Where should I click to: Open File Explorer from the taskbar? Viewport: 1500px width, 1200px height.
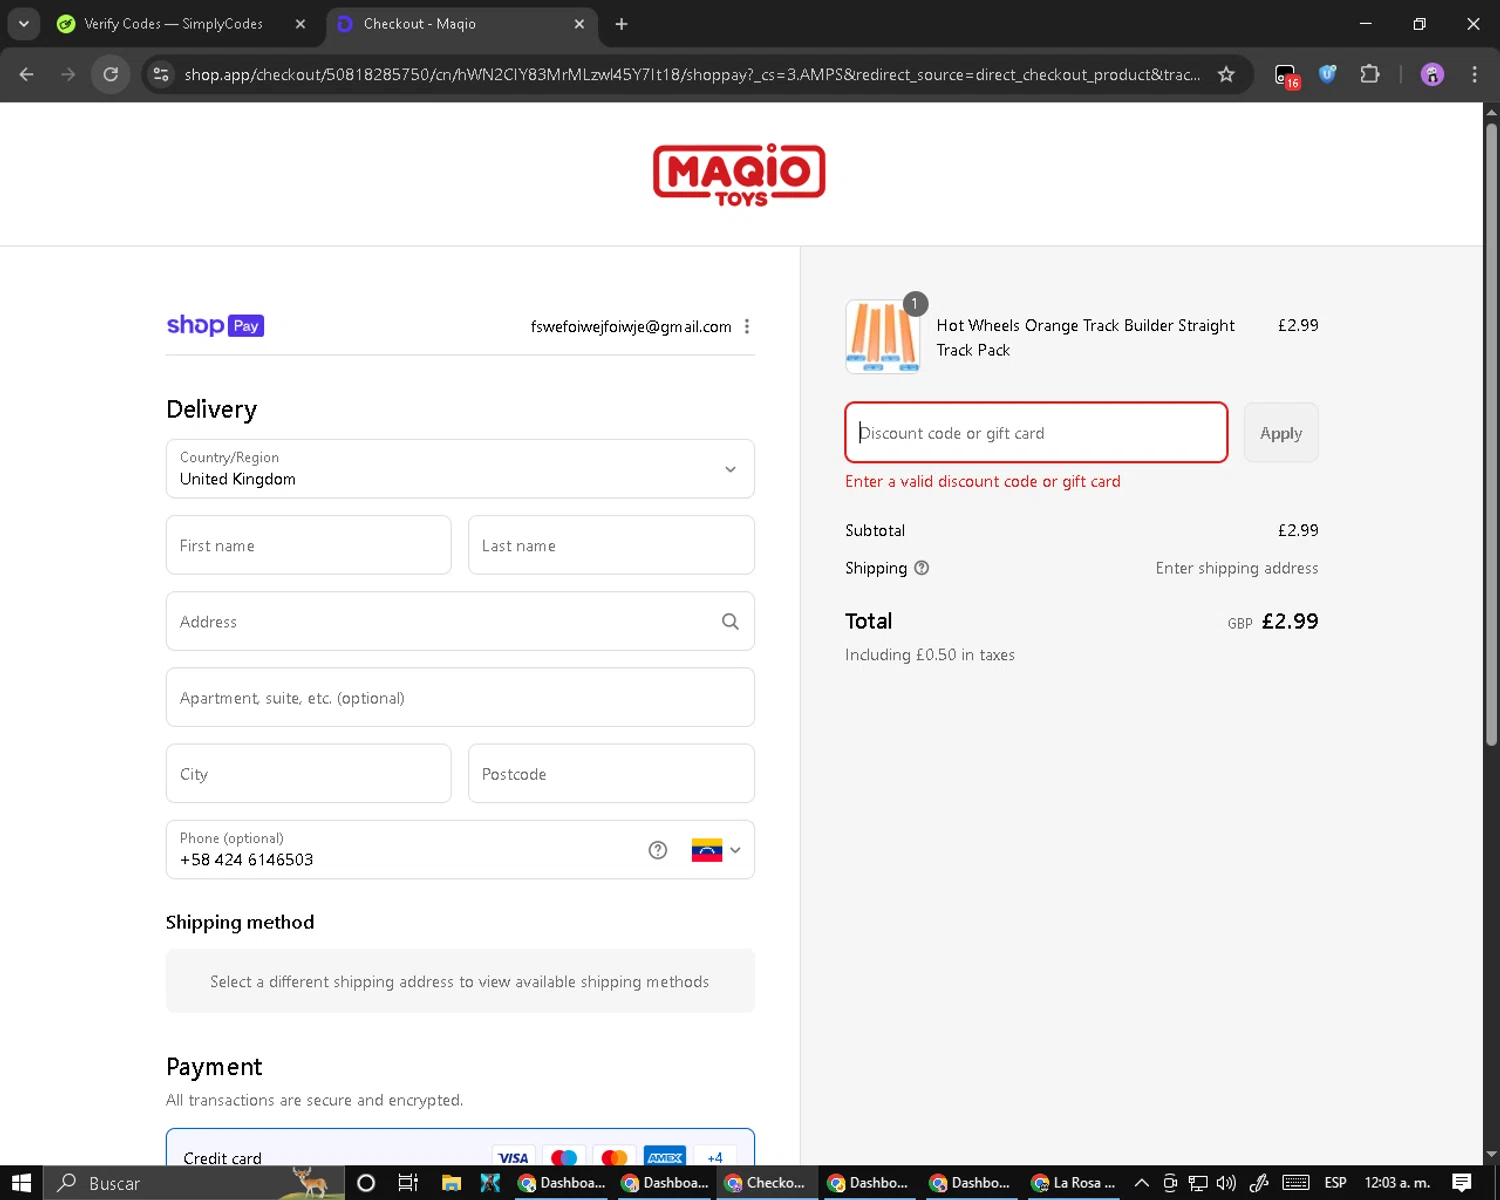pos(451,1183)
